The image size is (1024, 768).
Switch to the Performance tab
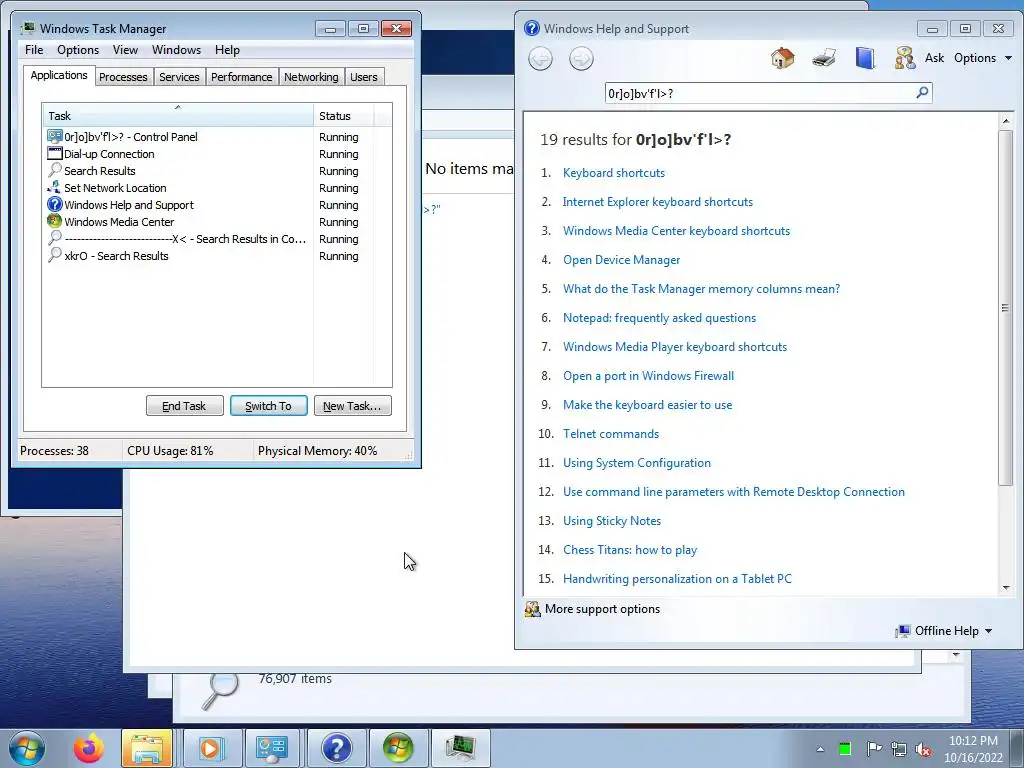click(241, 77)
